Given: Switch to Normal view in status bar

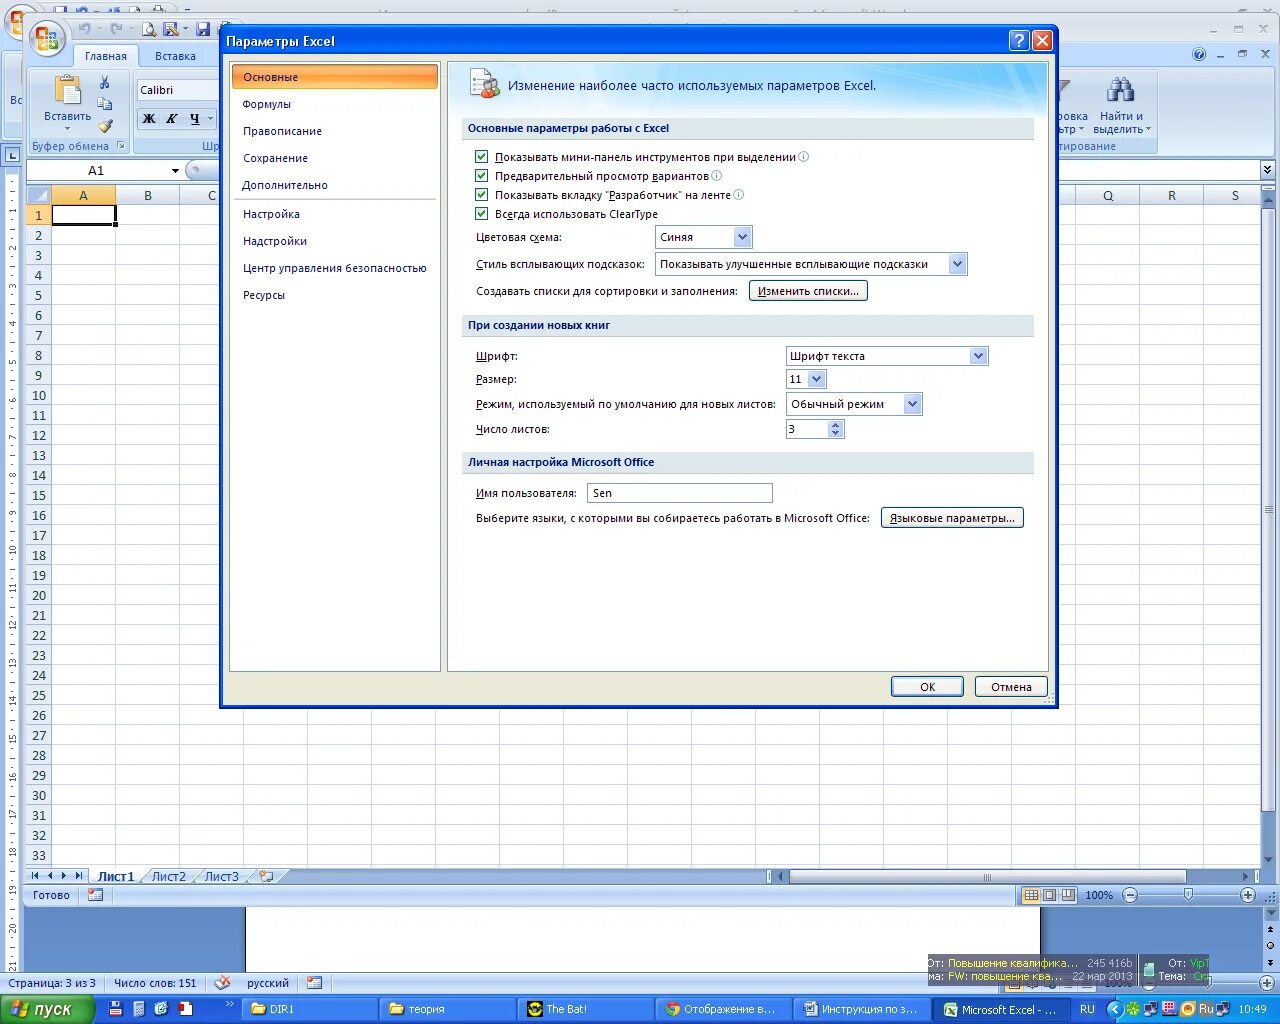Looking at the screenshot, I should pos(1031,895).
